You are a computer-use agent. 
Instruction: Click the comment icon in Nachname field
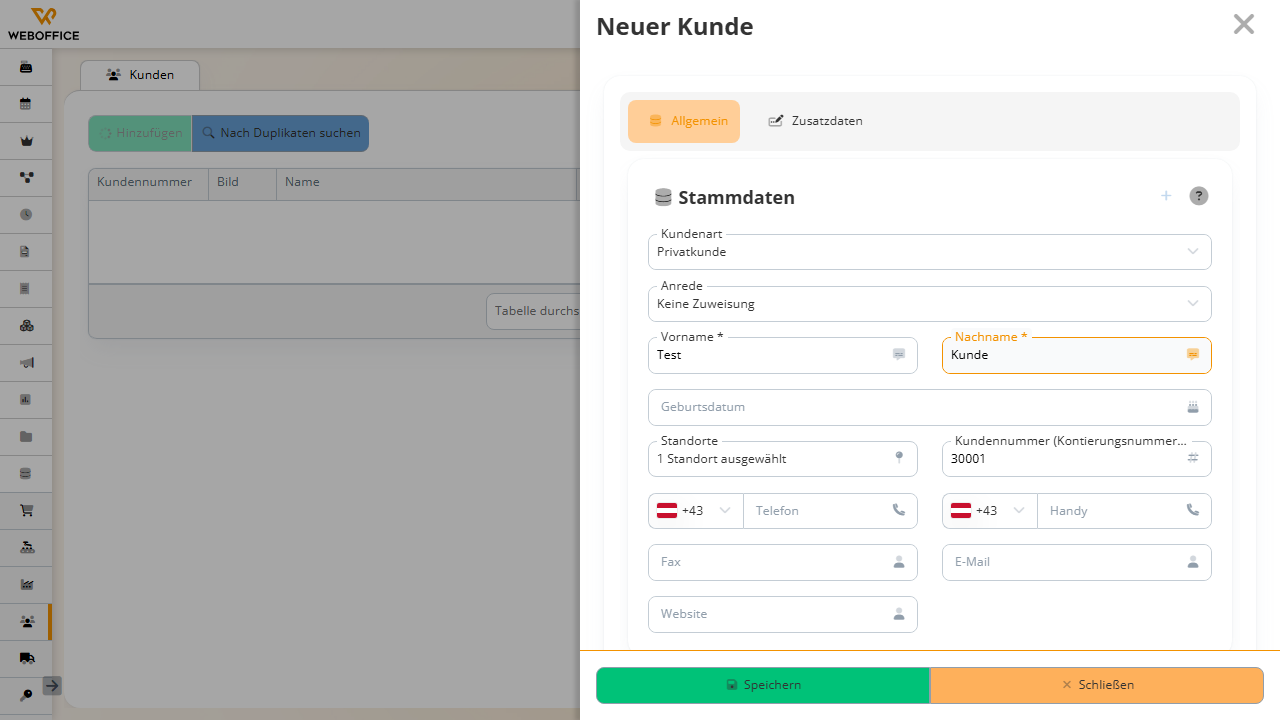(x=1192, y=354)
